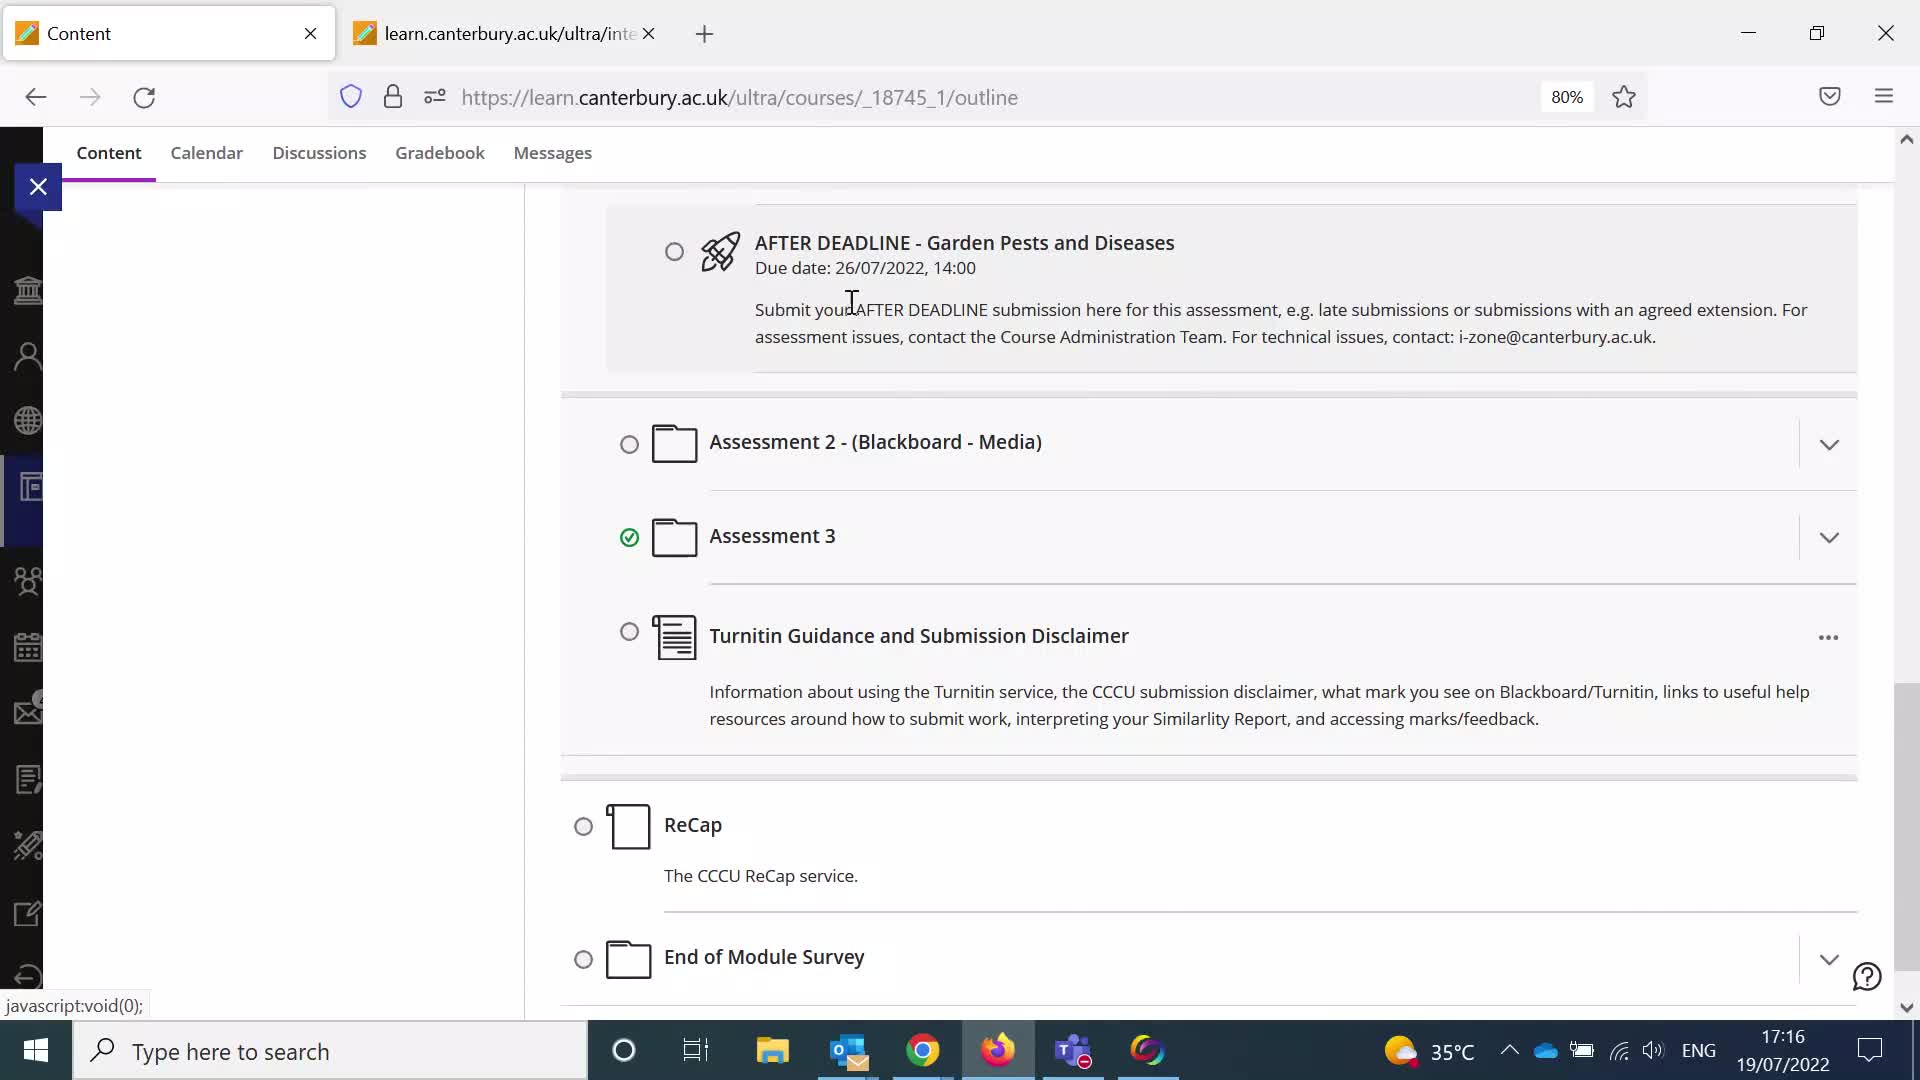Expand the End of Module Survey chevron
1920x1080 pixels.
(1828, 959)
